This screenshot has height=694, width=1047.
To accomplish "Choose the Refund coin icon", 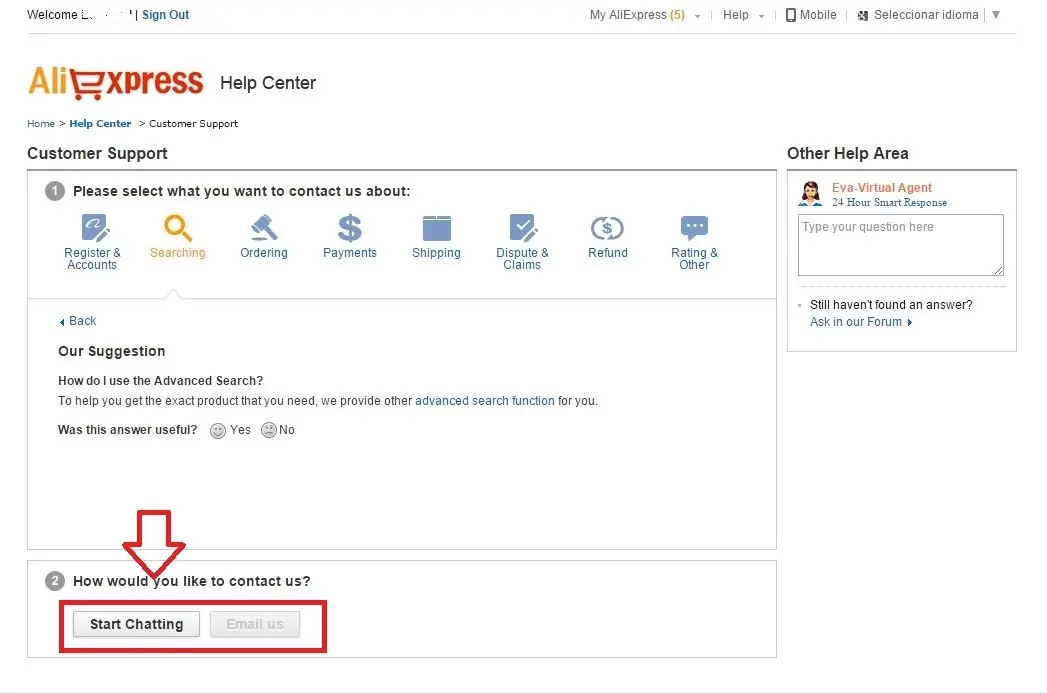I will coord(607,228).
